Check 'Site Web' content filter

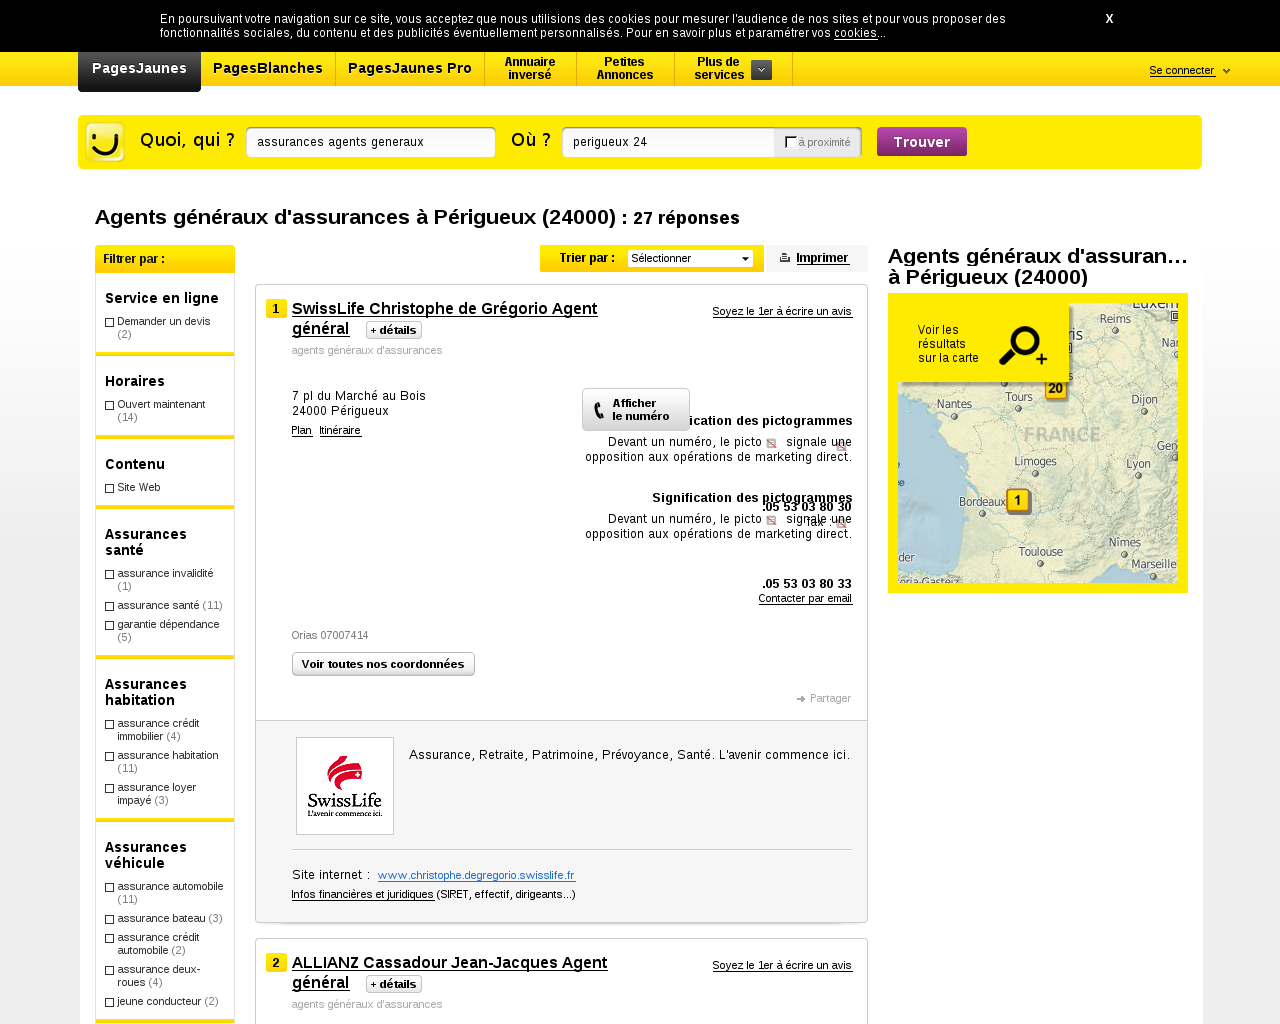(x=110, y=488)
